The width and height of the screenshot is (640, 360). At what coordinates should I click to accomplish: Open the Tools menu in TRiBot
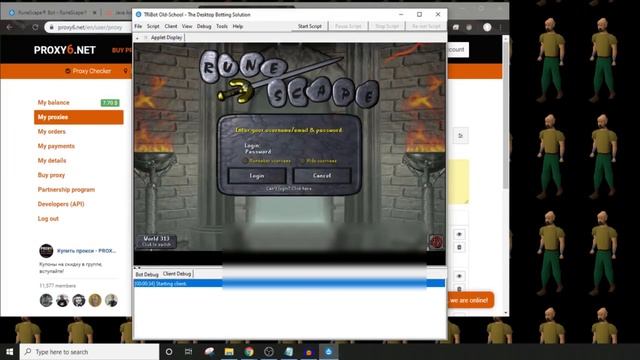pyautogui.click(x=222, y=26)
